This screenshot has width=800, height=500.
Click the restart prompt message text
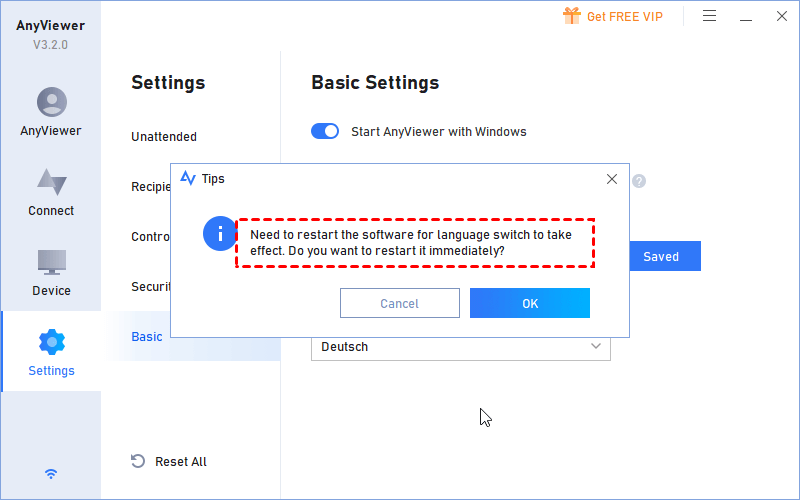click(x=411, y=243)
